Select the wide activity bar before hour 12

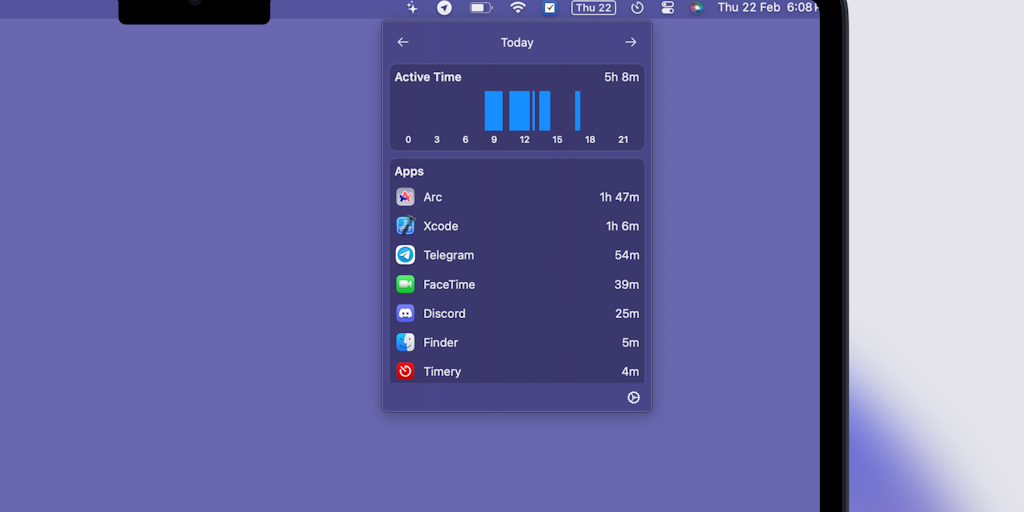point(519,111)
